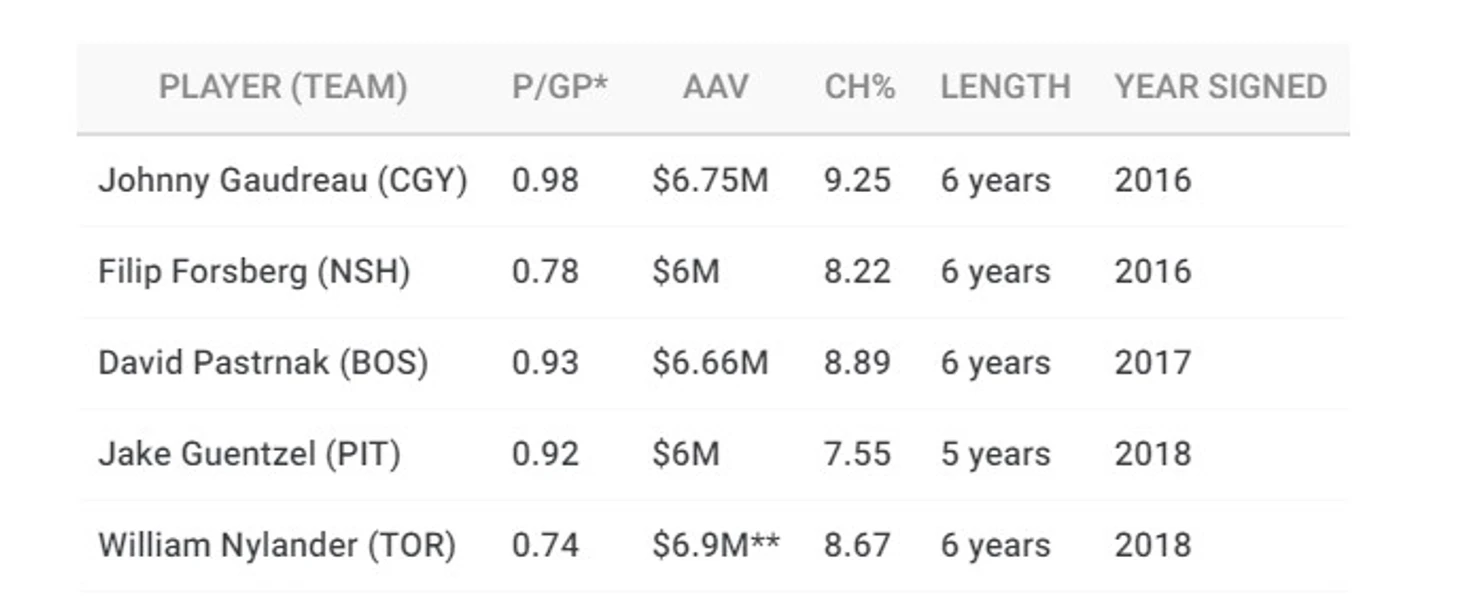This screenshot has width=1460, height=613.
Task: Select Johnny Gaudreau (CGY) row name
Action: [x=283, y=181]
